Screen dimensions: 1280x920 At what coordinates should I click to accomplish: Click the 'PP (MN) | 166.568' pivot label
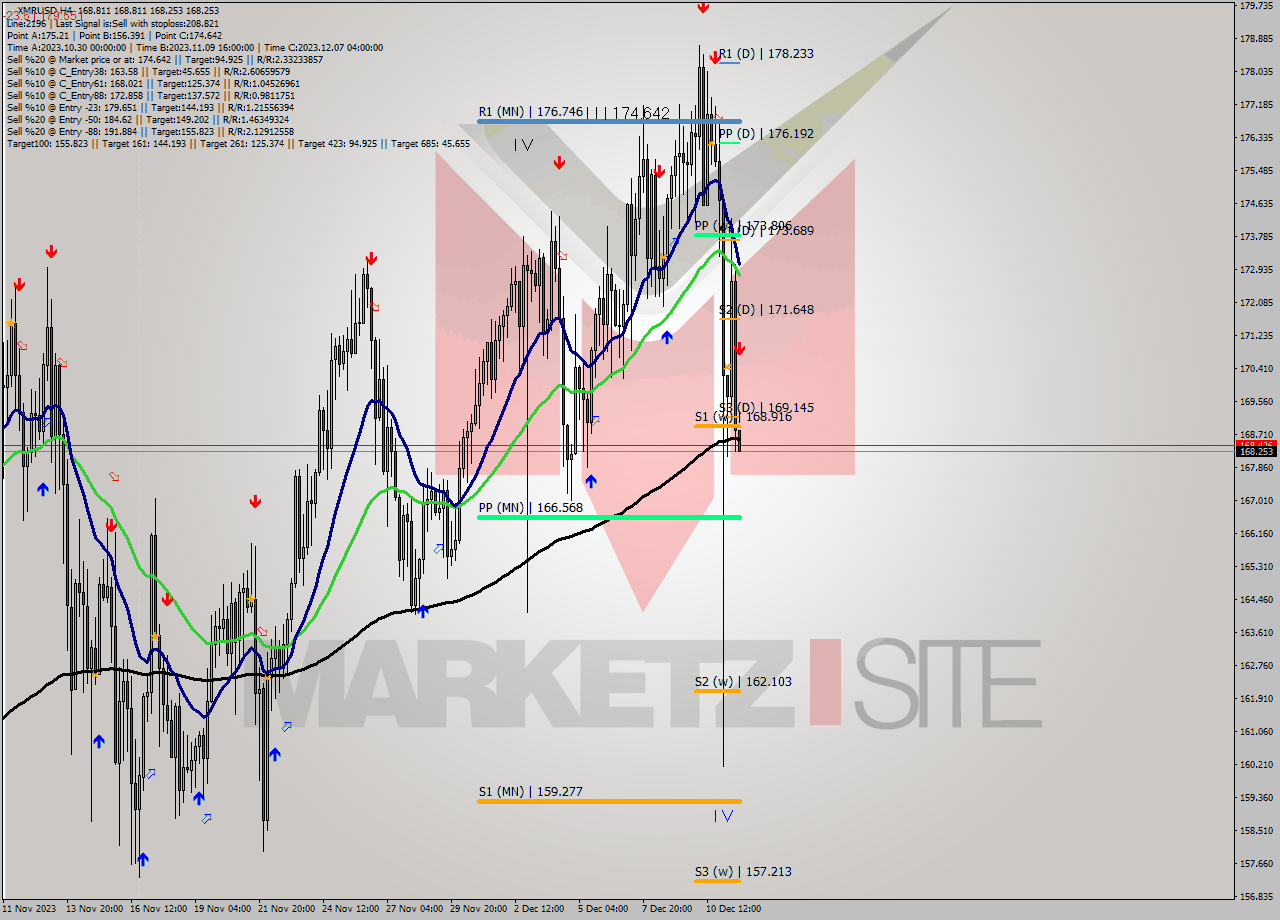530,508
